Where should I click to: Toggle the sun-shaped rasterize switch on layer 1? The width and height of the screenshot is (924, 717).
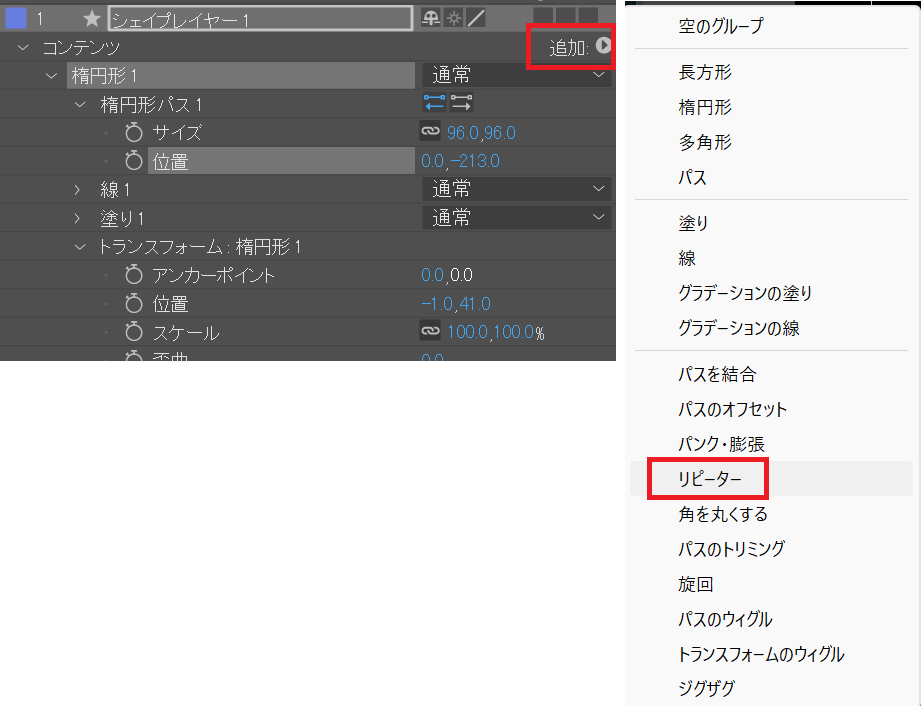(x=454, y=18)
